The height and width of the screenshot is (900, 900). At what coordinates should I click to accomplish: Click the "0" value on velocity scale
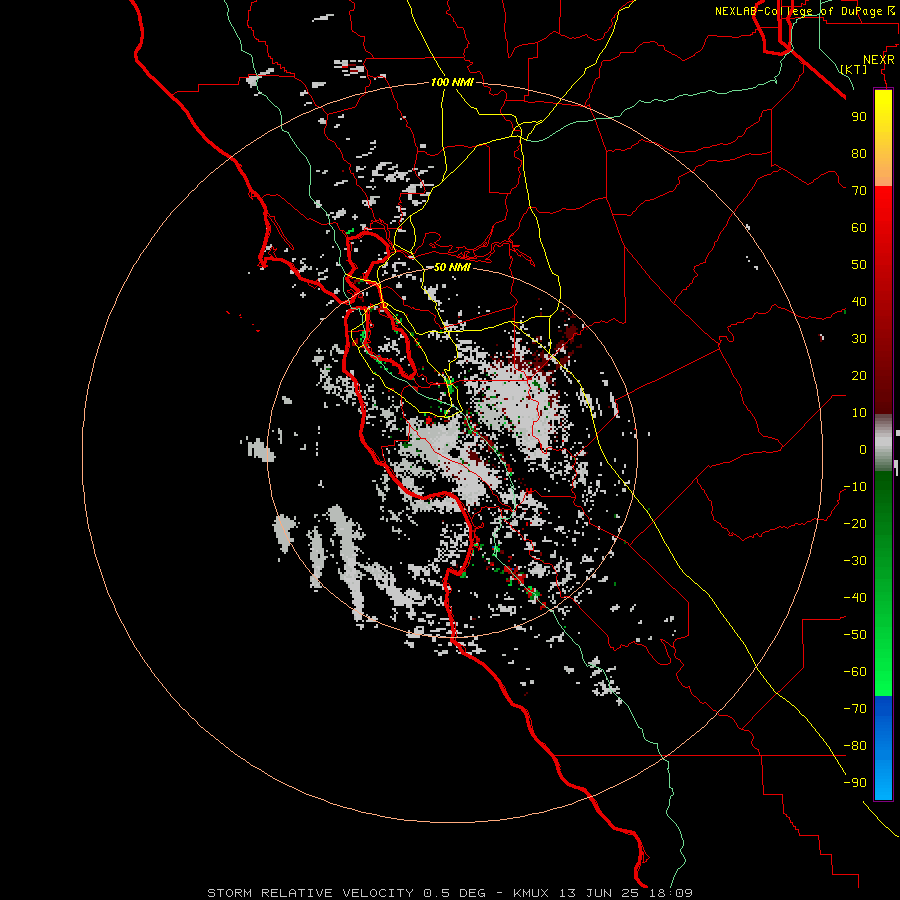863,449
